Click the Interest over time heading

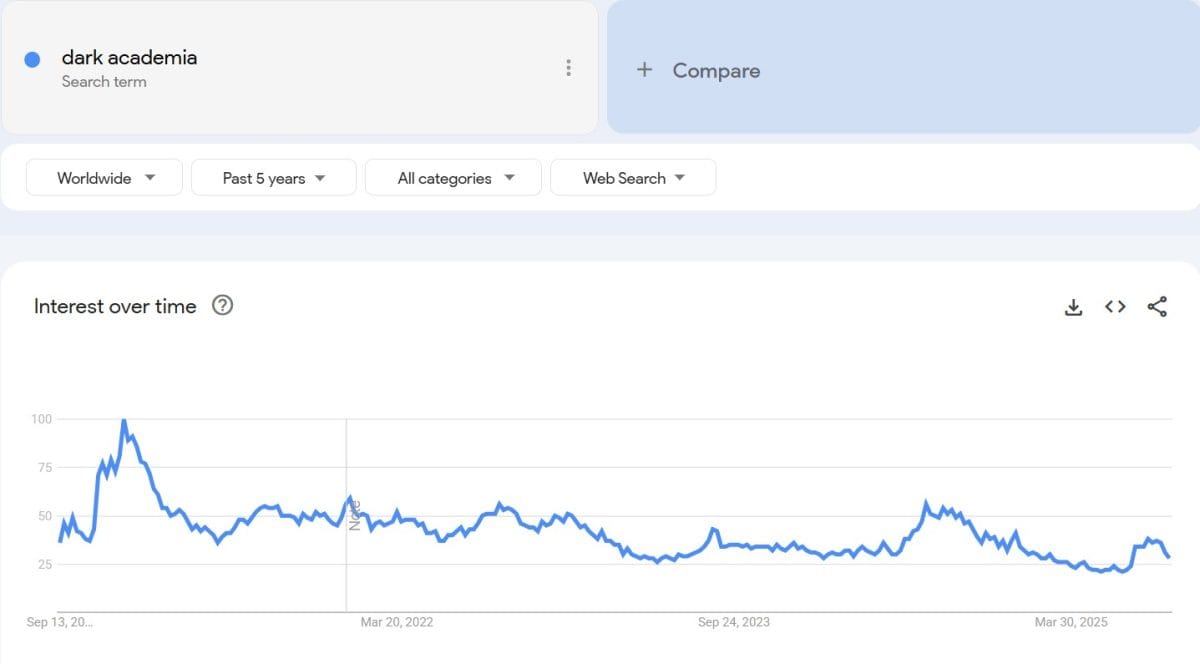click(115, 306)
